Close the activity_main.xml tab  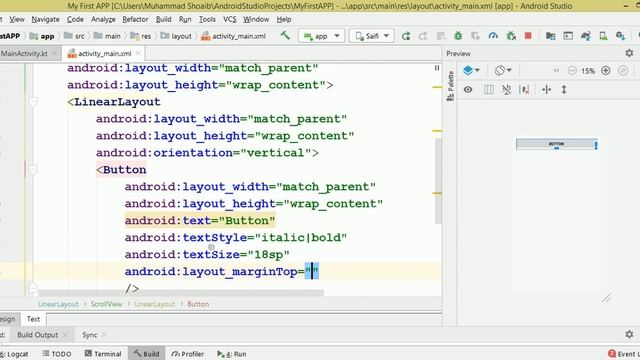138,53
